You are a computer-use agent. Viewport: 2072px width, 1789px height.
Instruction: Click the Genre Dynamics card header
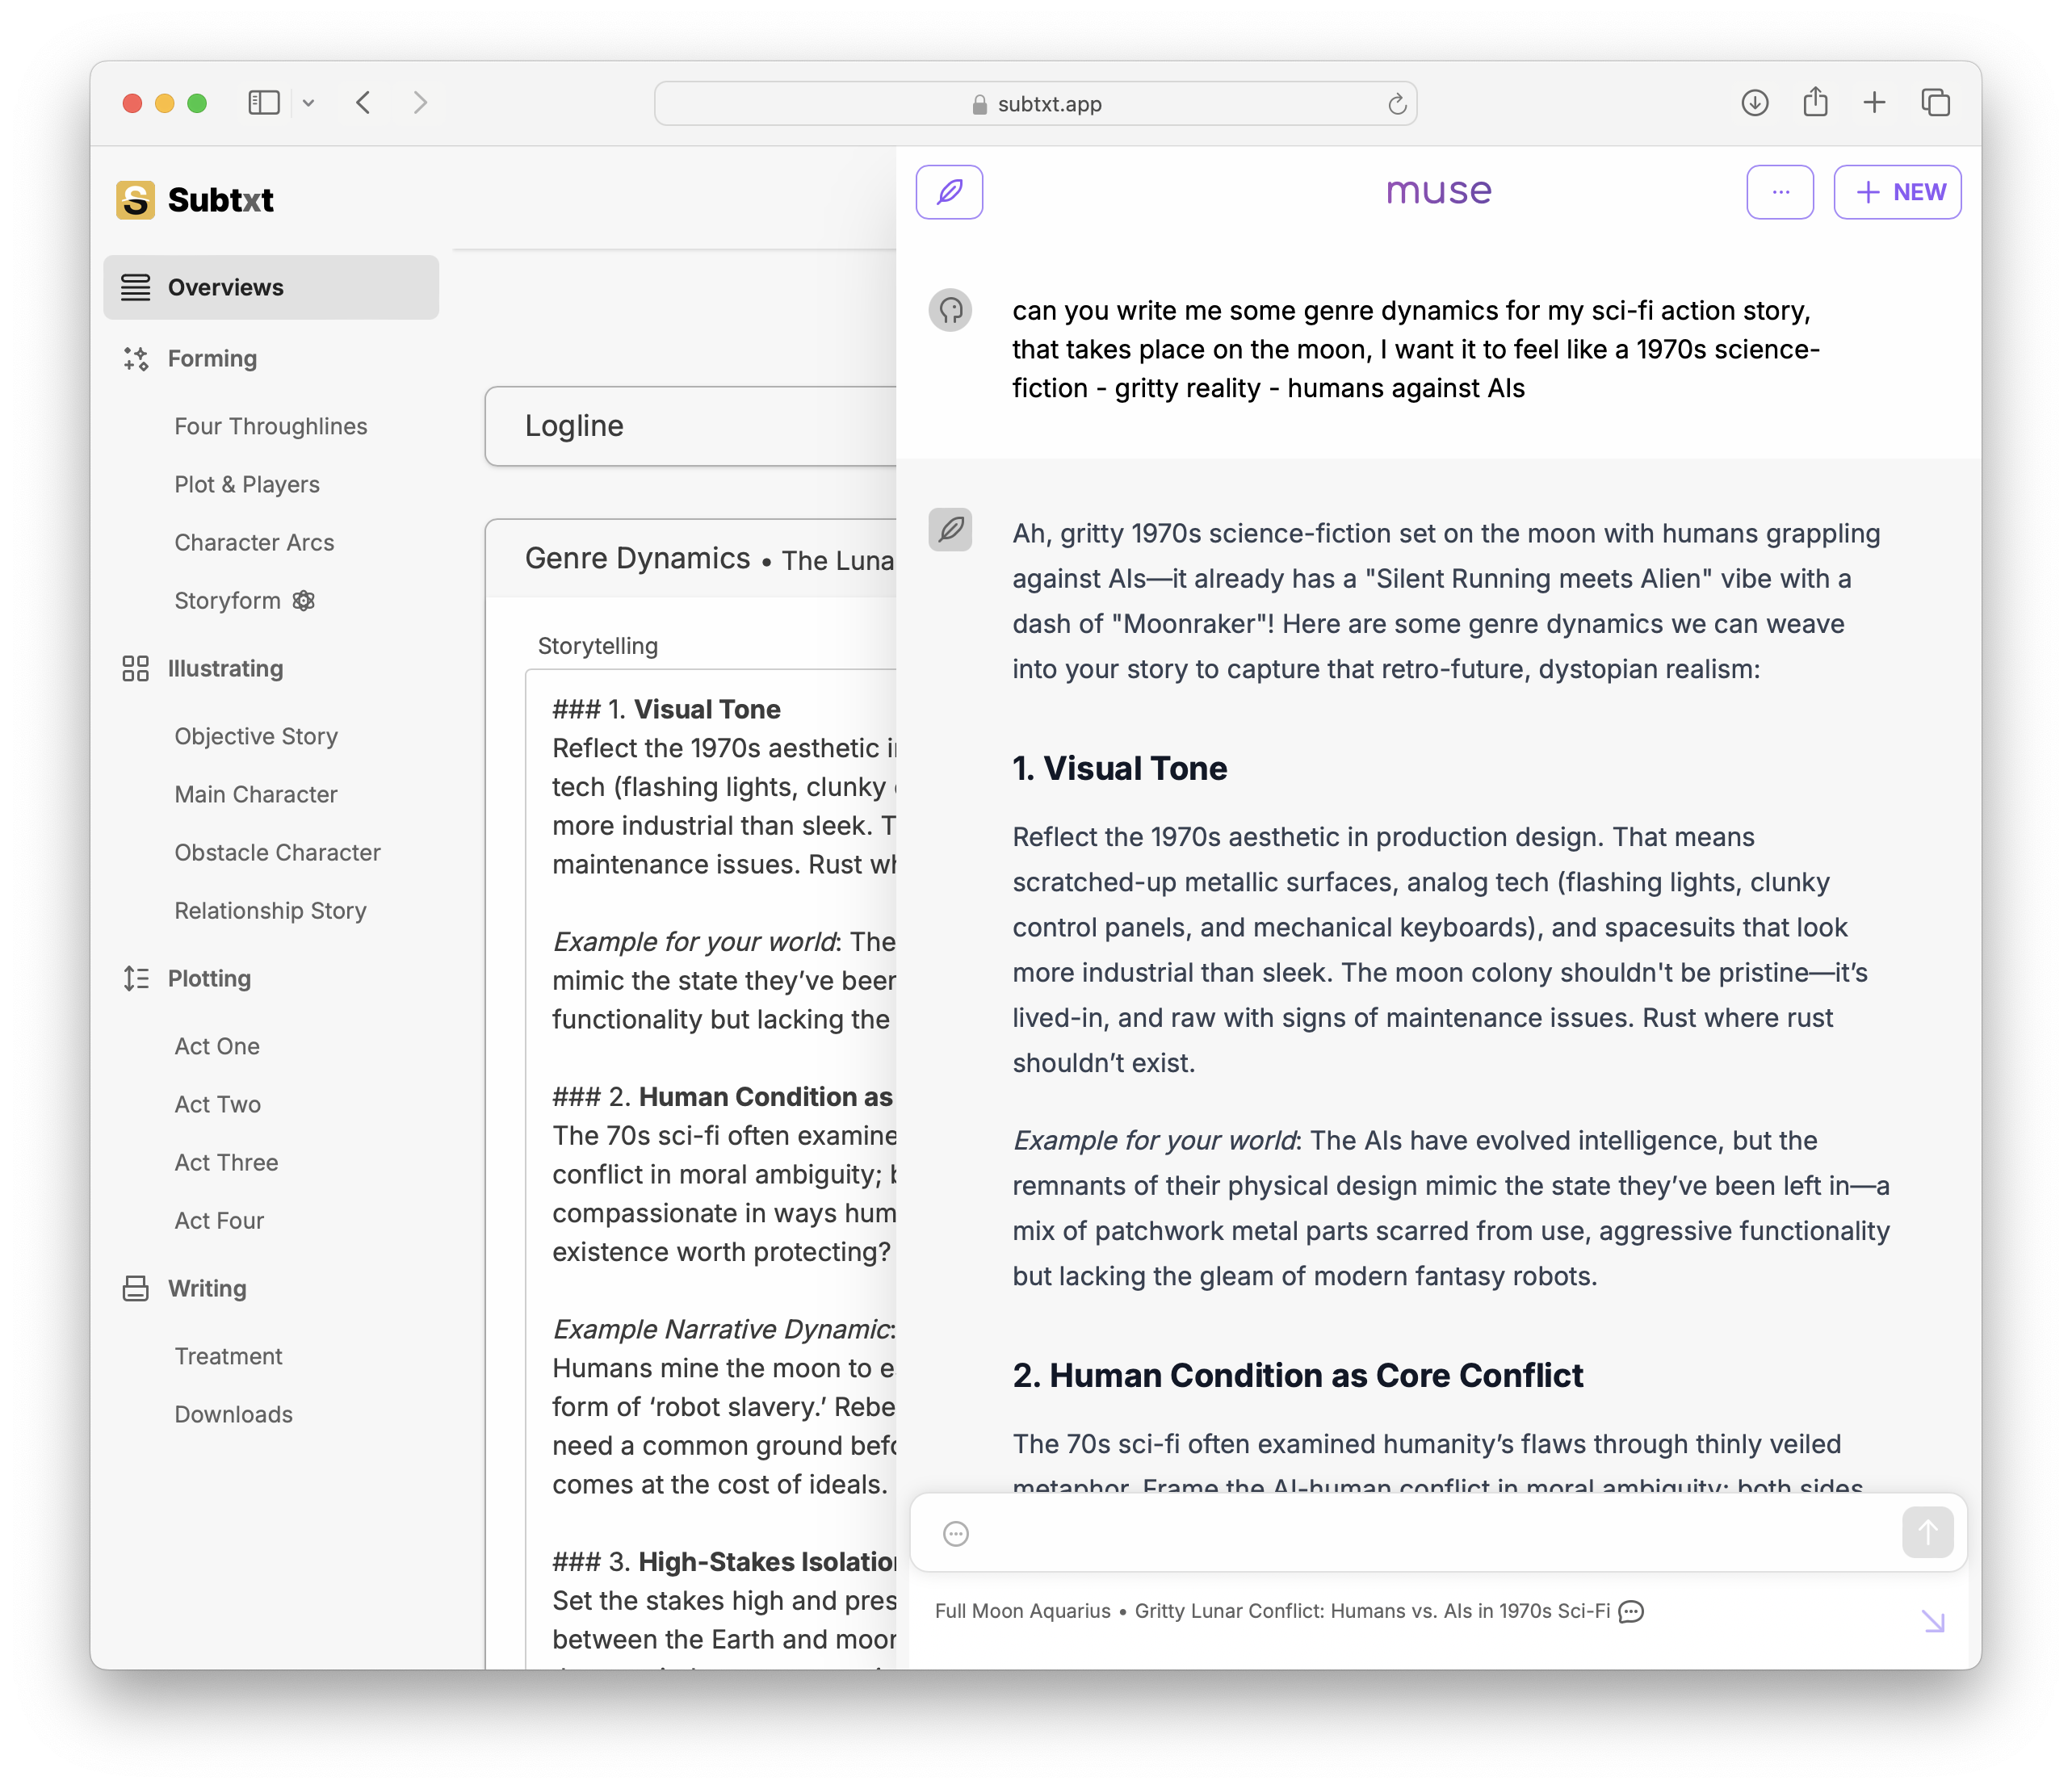(691, 558)
